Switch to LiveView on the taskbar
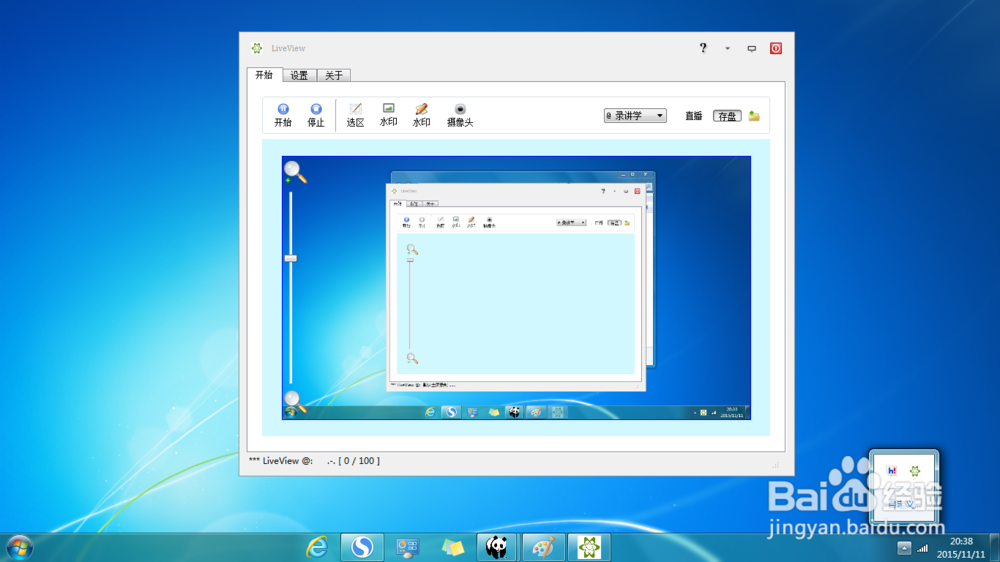1000x562 pixels. pos(589,547)
